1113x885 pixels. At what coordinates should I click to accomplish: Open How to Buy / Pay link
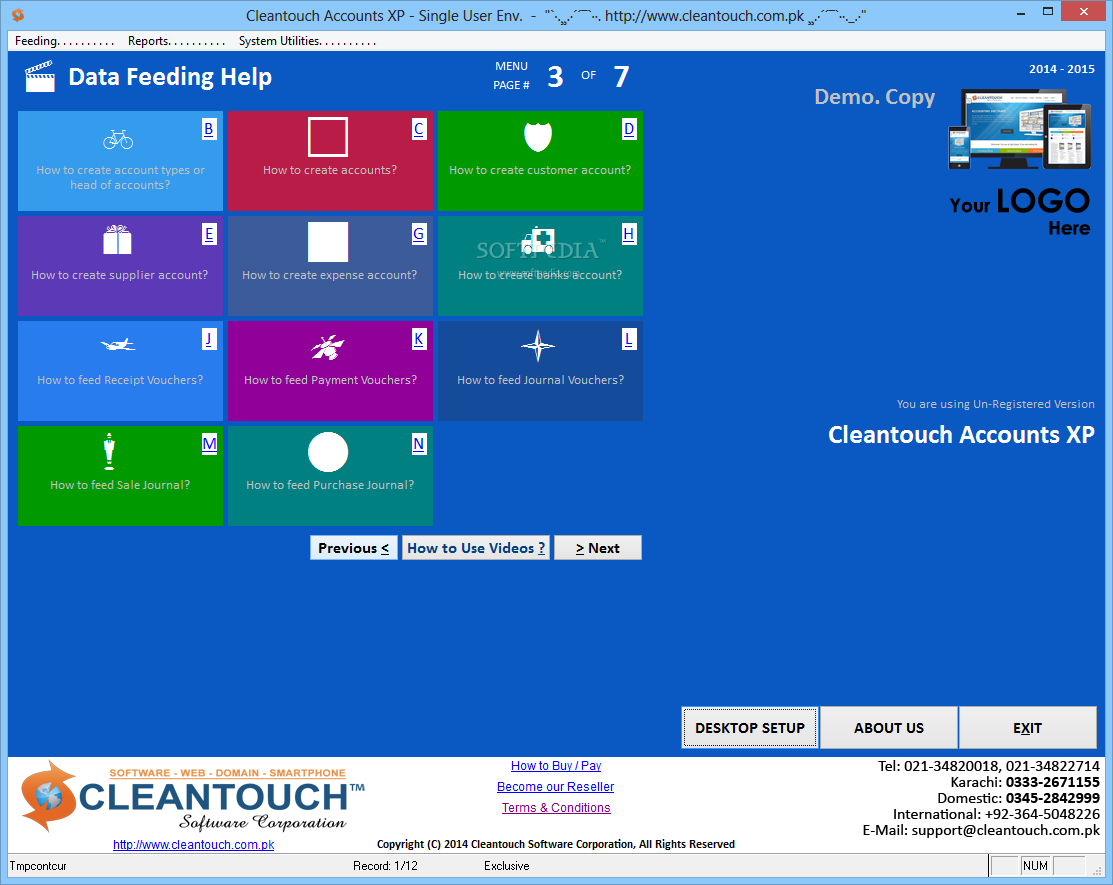coord(556,766)
